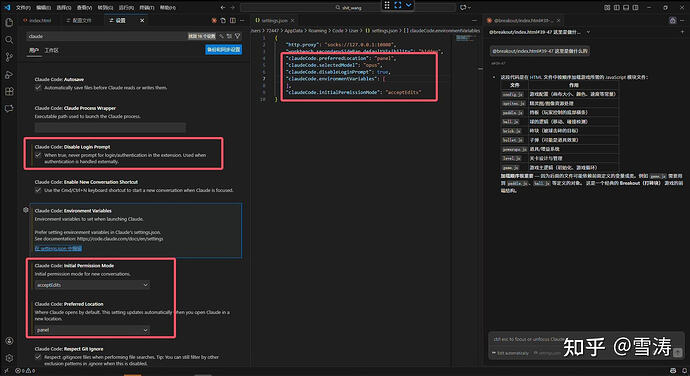Toggle the Claude Code Autosave checkbox
The height and width of the screenshot is (376, 690).
click(x=38, y=88)
